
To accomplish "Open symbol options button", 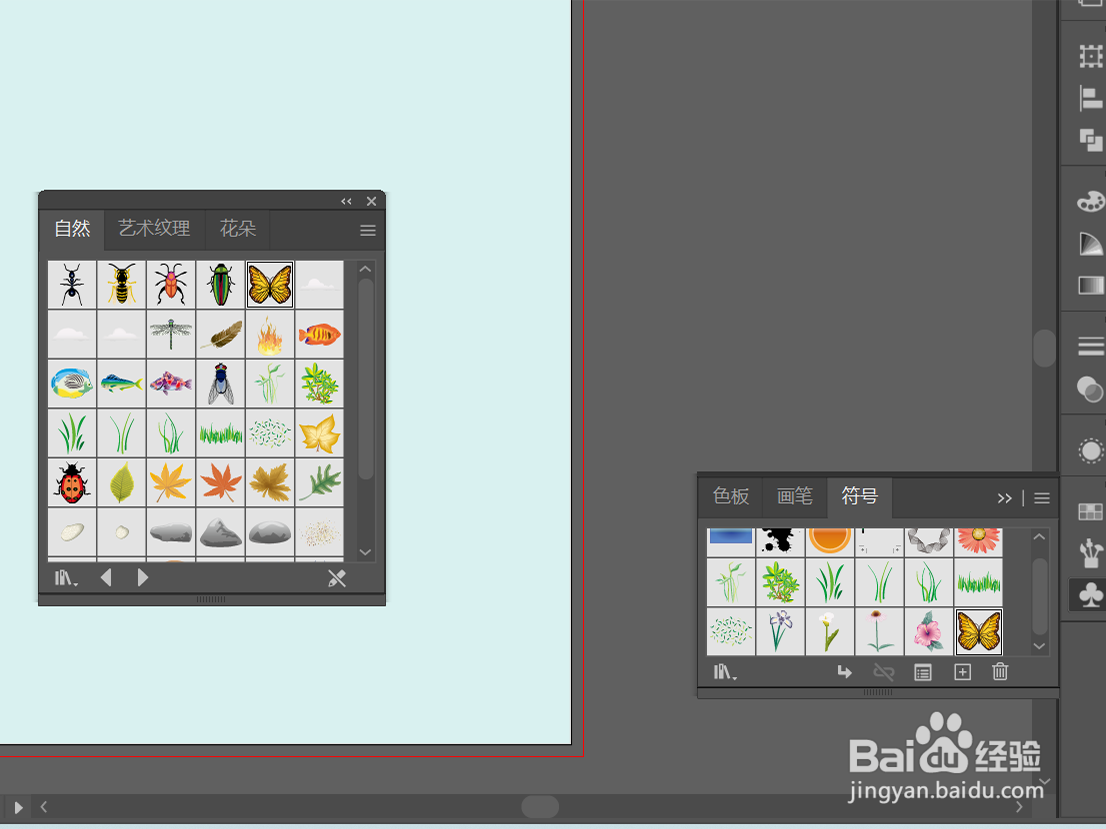I will (923, 672).
